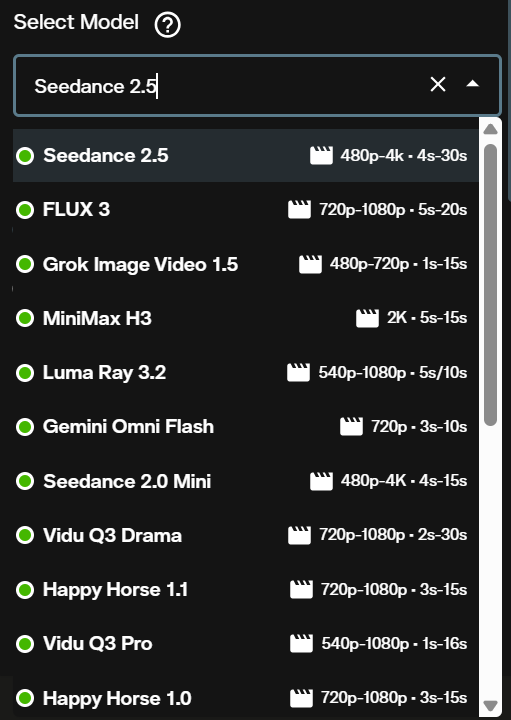Viewport: 511px width, 720px height.
Task: Select Happy Horse 1.0 model option
Action: [246, 698]
